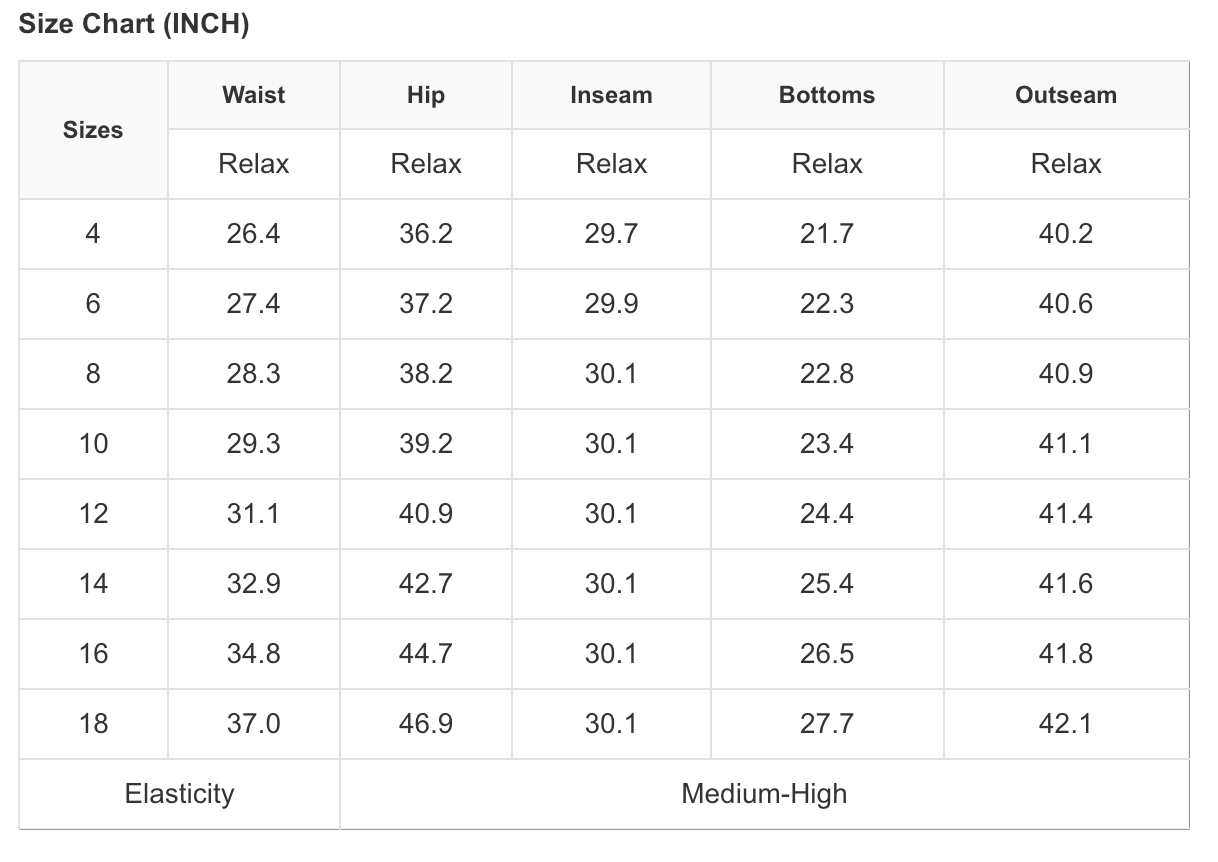Select the size 8 row label

(x=93, y=374)
